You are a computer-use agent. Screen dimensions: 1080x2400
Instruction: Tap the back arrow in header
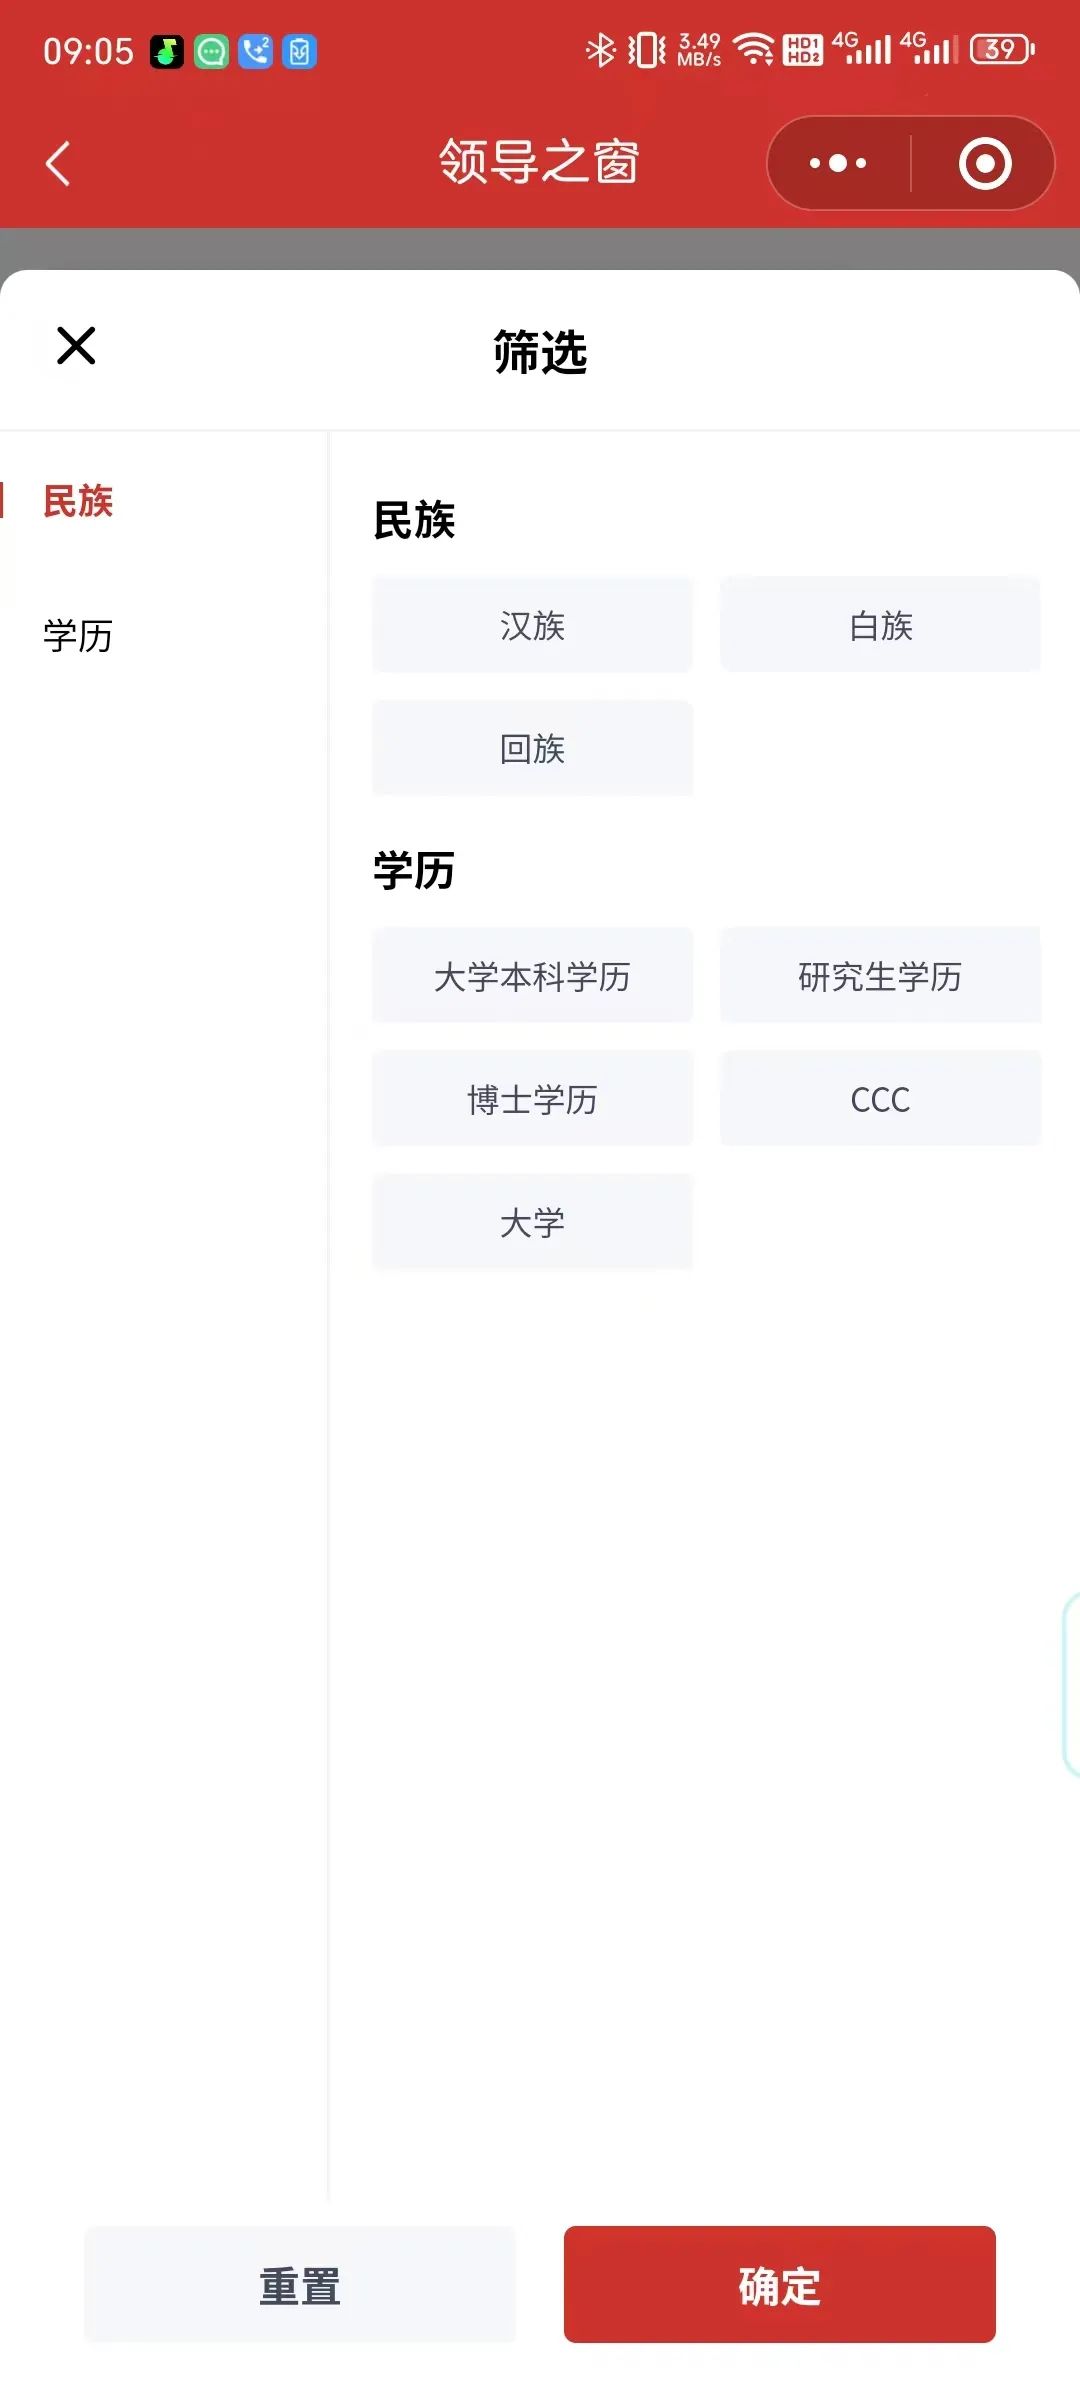click(x=59, y=163)
